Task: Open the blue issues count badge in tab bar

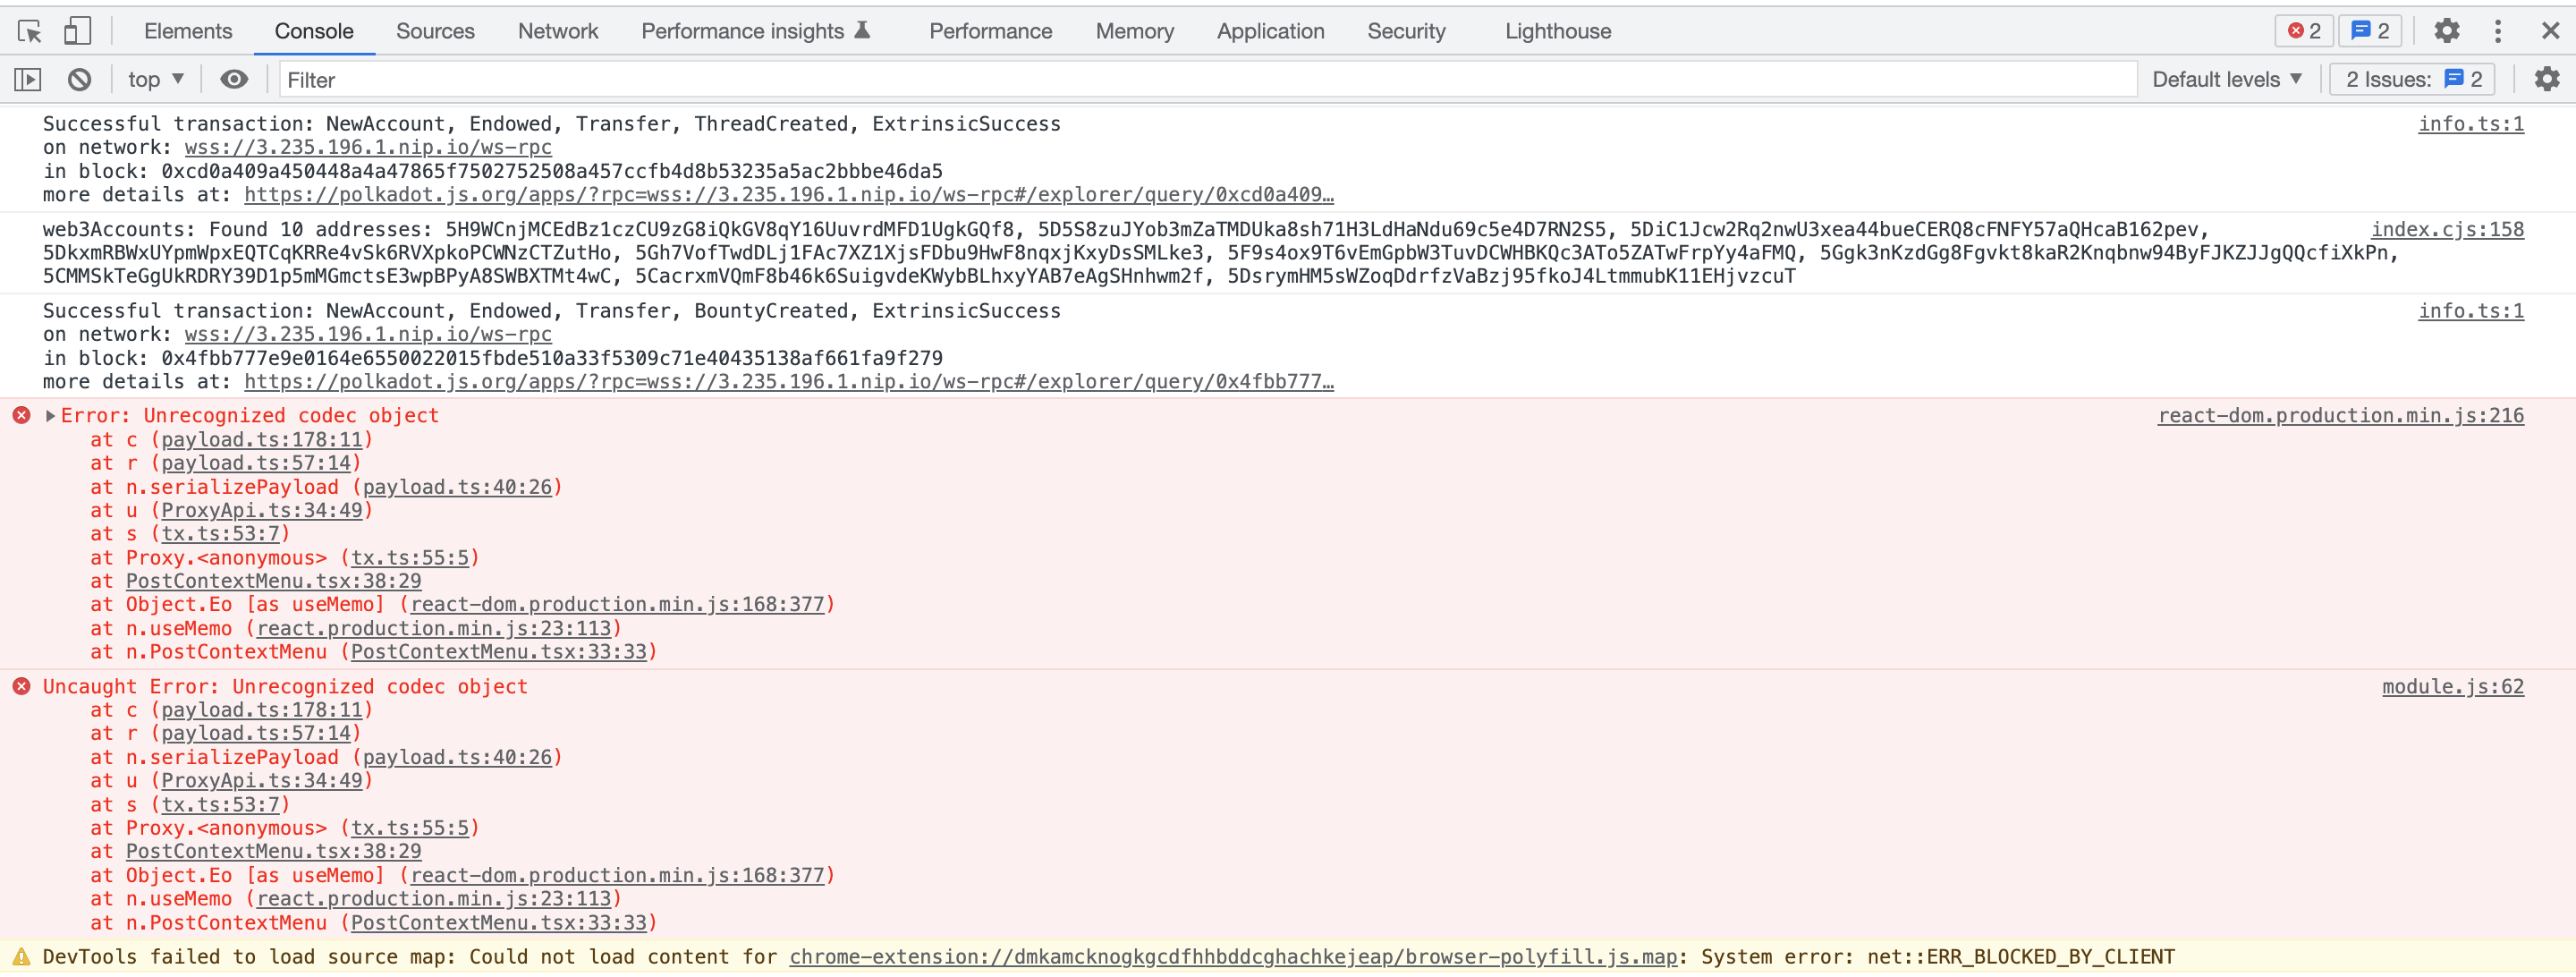Action: coord(2370,31)
